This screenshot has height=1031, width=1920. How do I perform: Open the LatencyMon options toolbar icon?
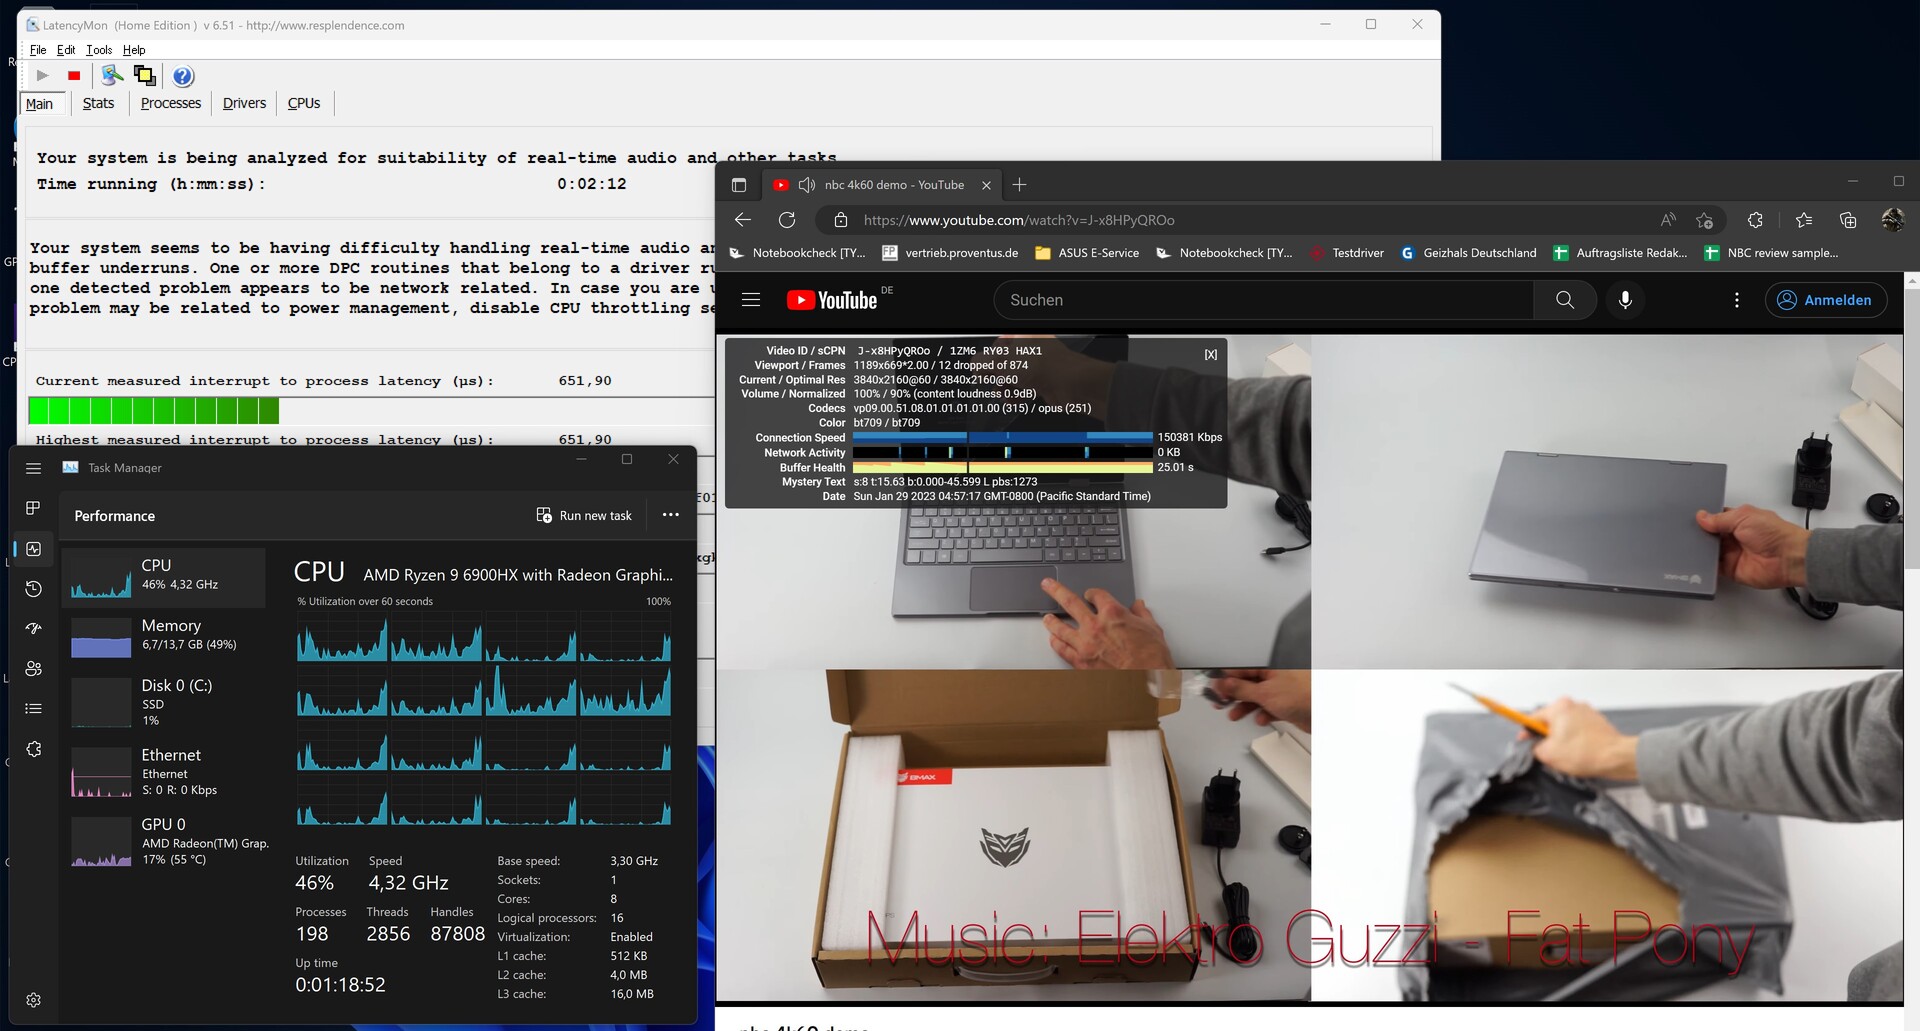tap(112, 76)
